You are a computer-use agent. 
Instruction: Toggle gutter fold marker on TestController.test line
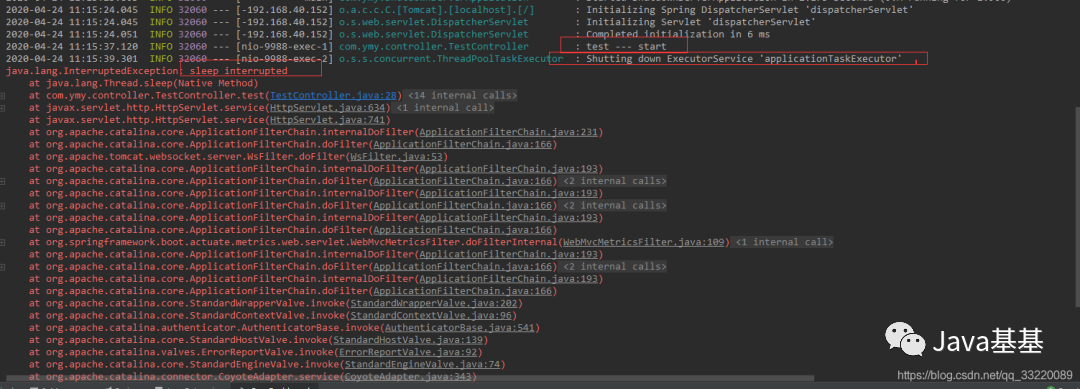click(3, 96)
